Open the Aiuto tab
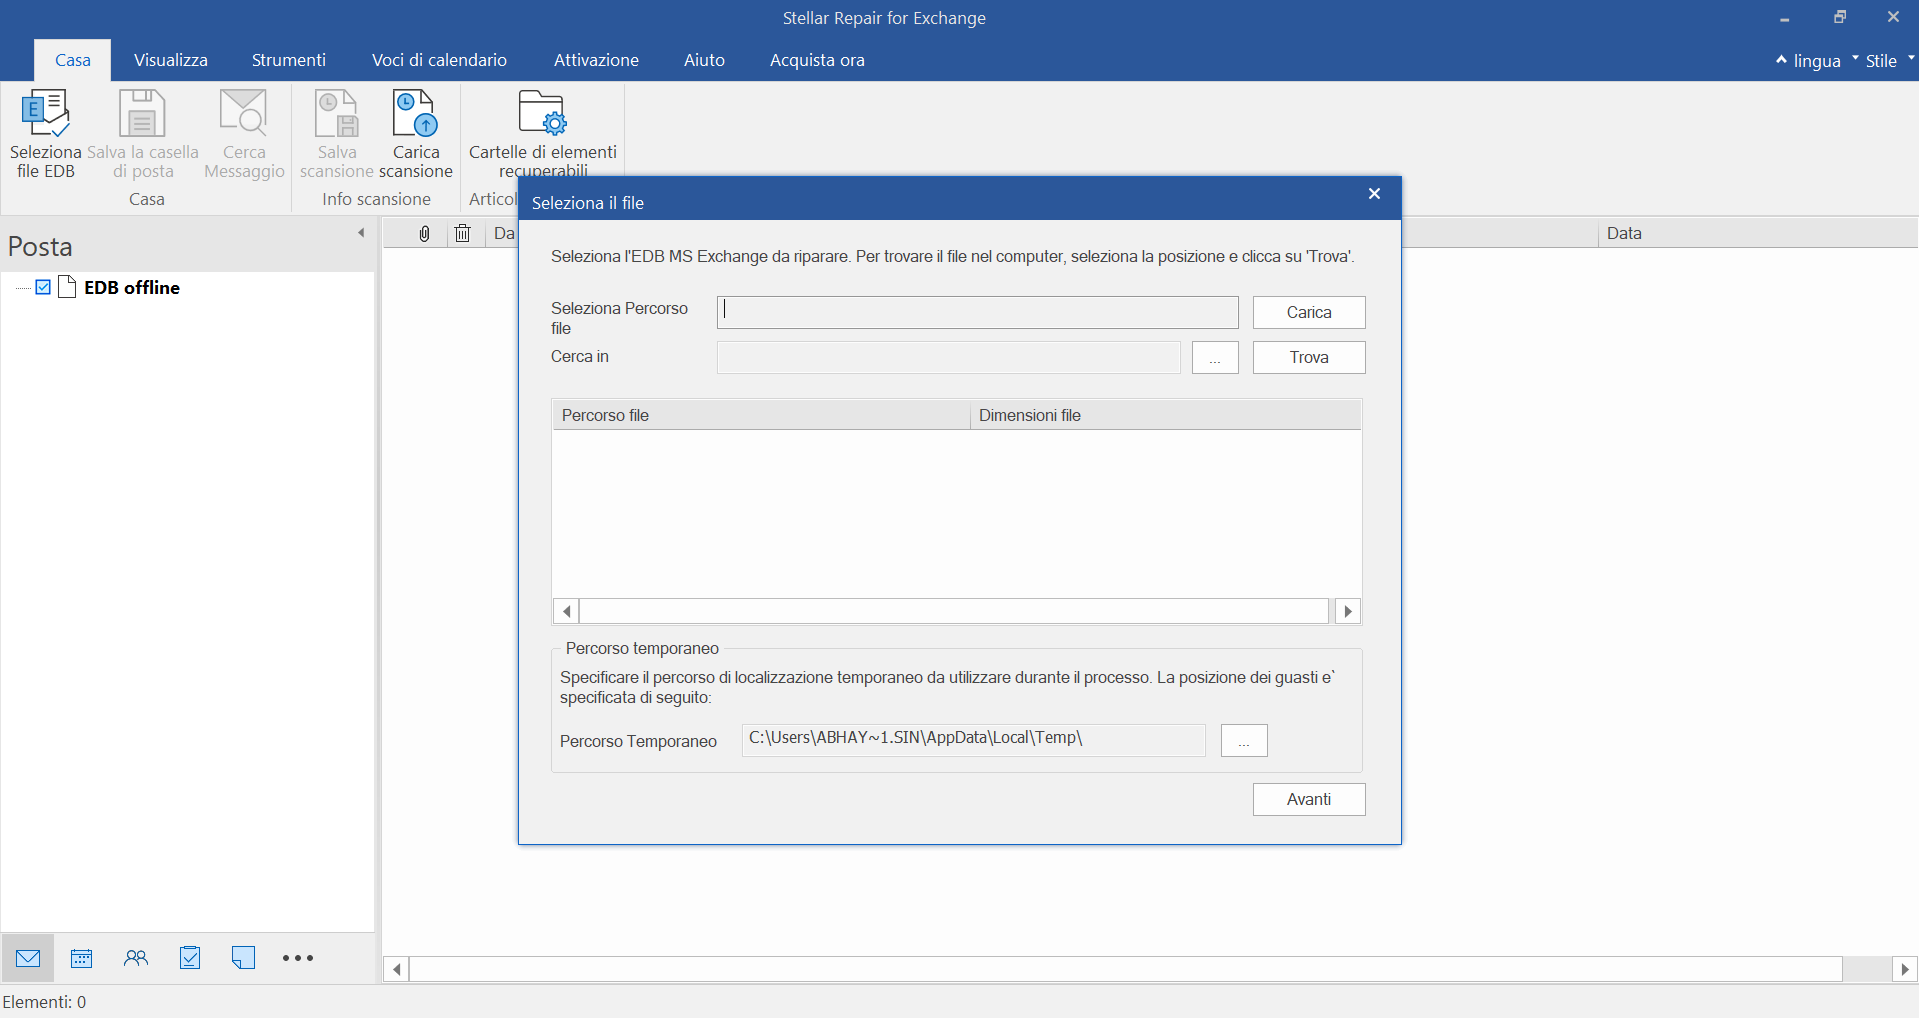 (704, 60)
